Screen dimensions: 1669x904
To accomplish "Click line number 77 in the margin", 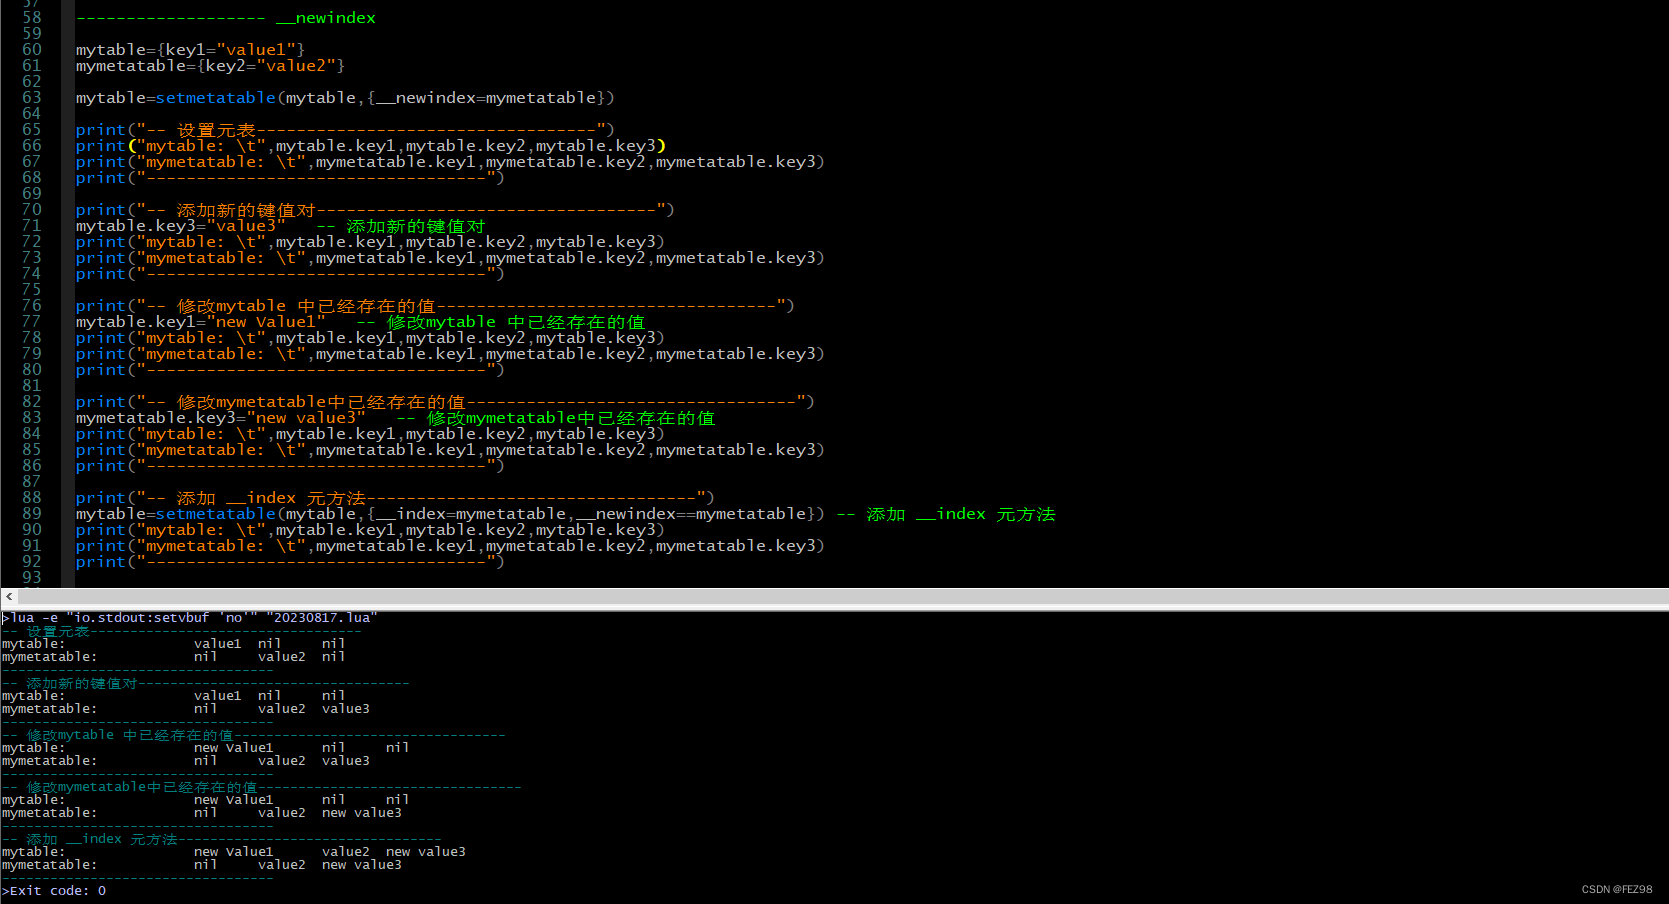I will [32, 322].
